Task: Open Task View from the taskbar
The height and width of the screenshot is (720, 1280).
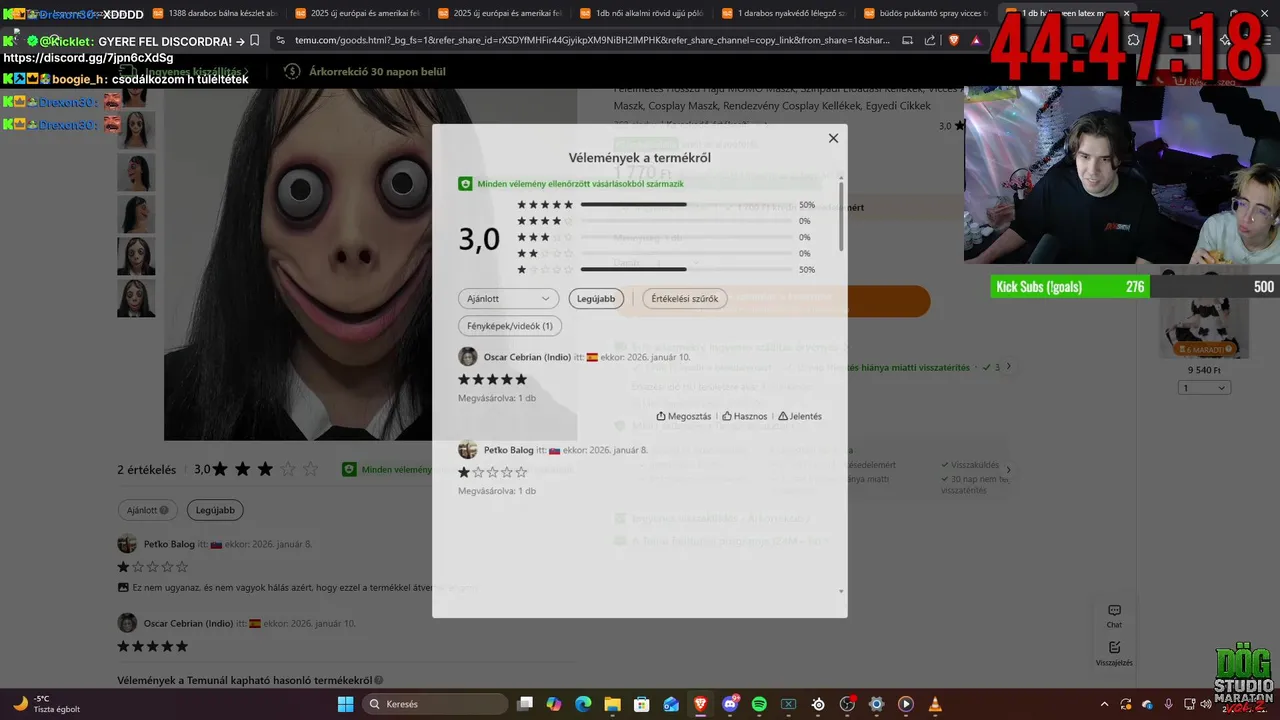Action: pyautogui.click(x=525, y=704)
